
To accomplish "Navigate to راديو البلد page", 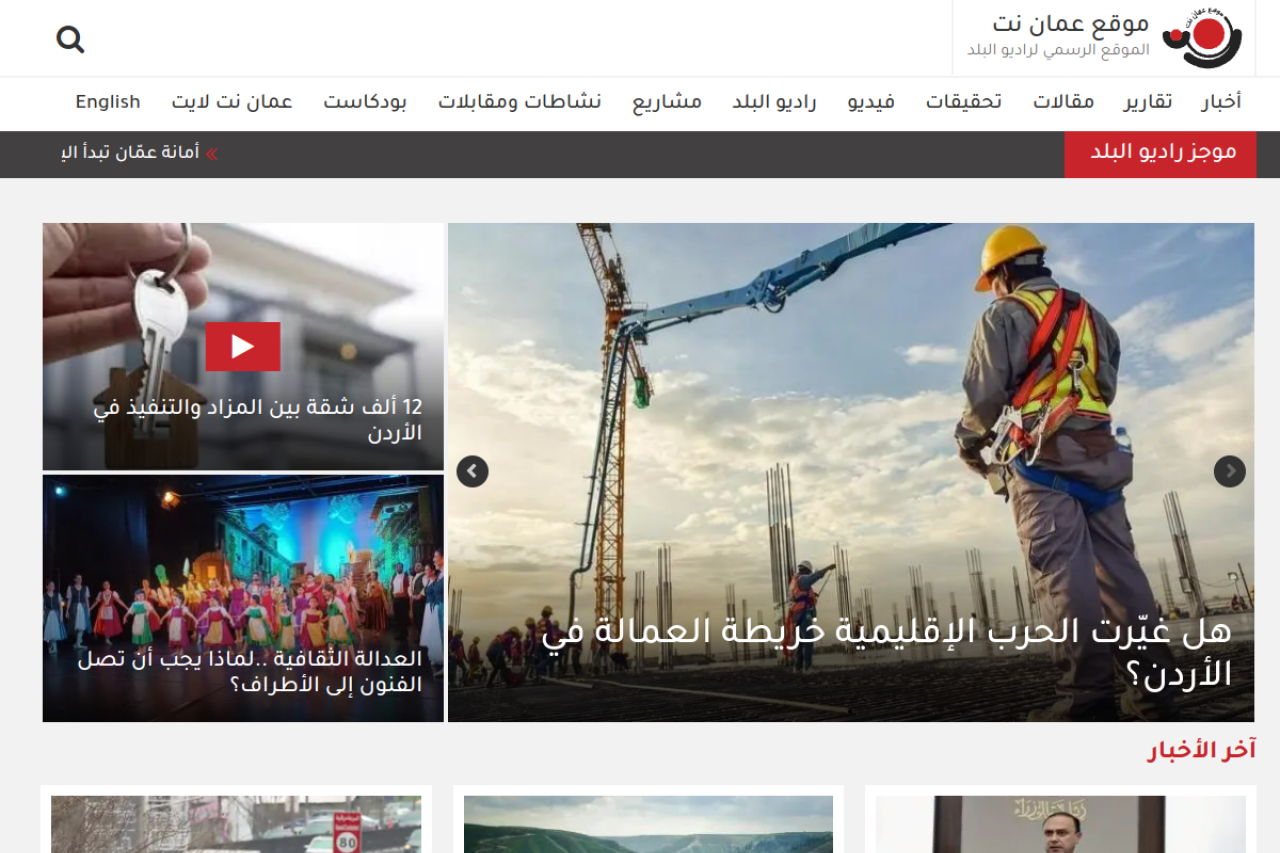I will pyautogui.click(x=774, y=102).
